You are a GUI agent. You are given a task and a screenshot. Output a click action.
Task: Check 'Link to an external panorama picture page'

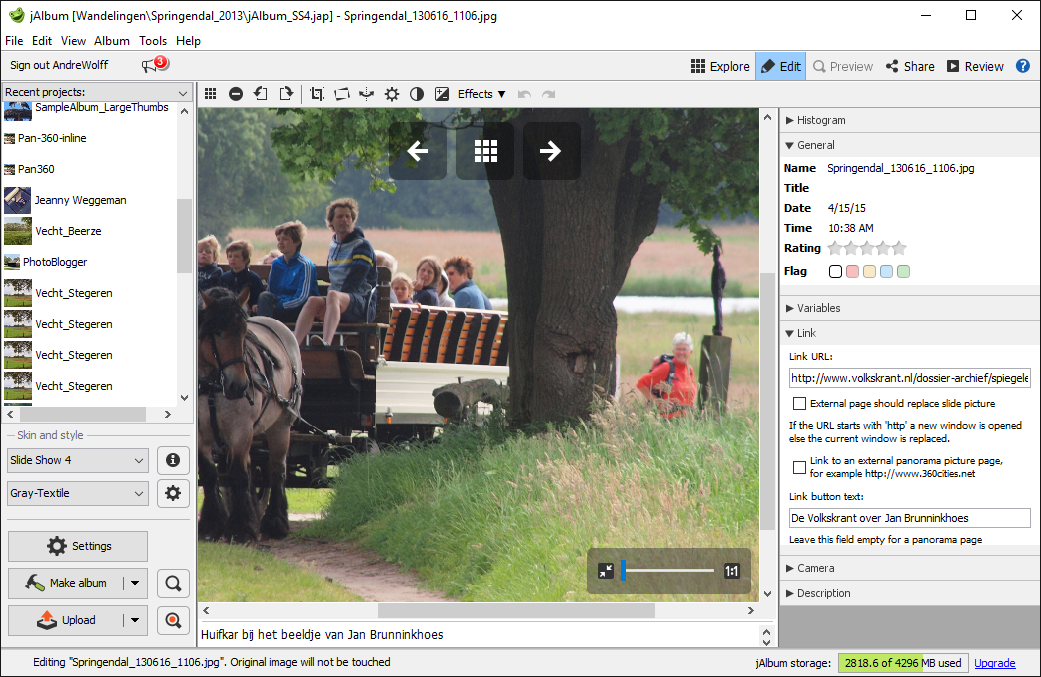[x=799, y=467]
